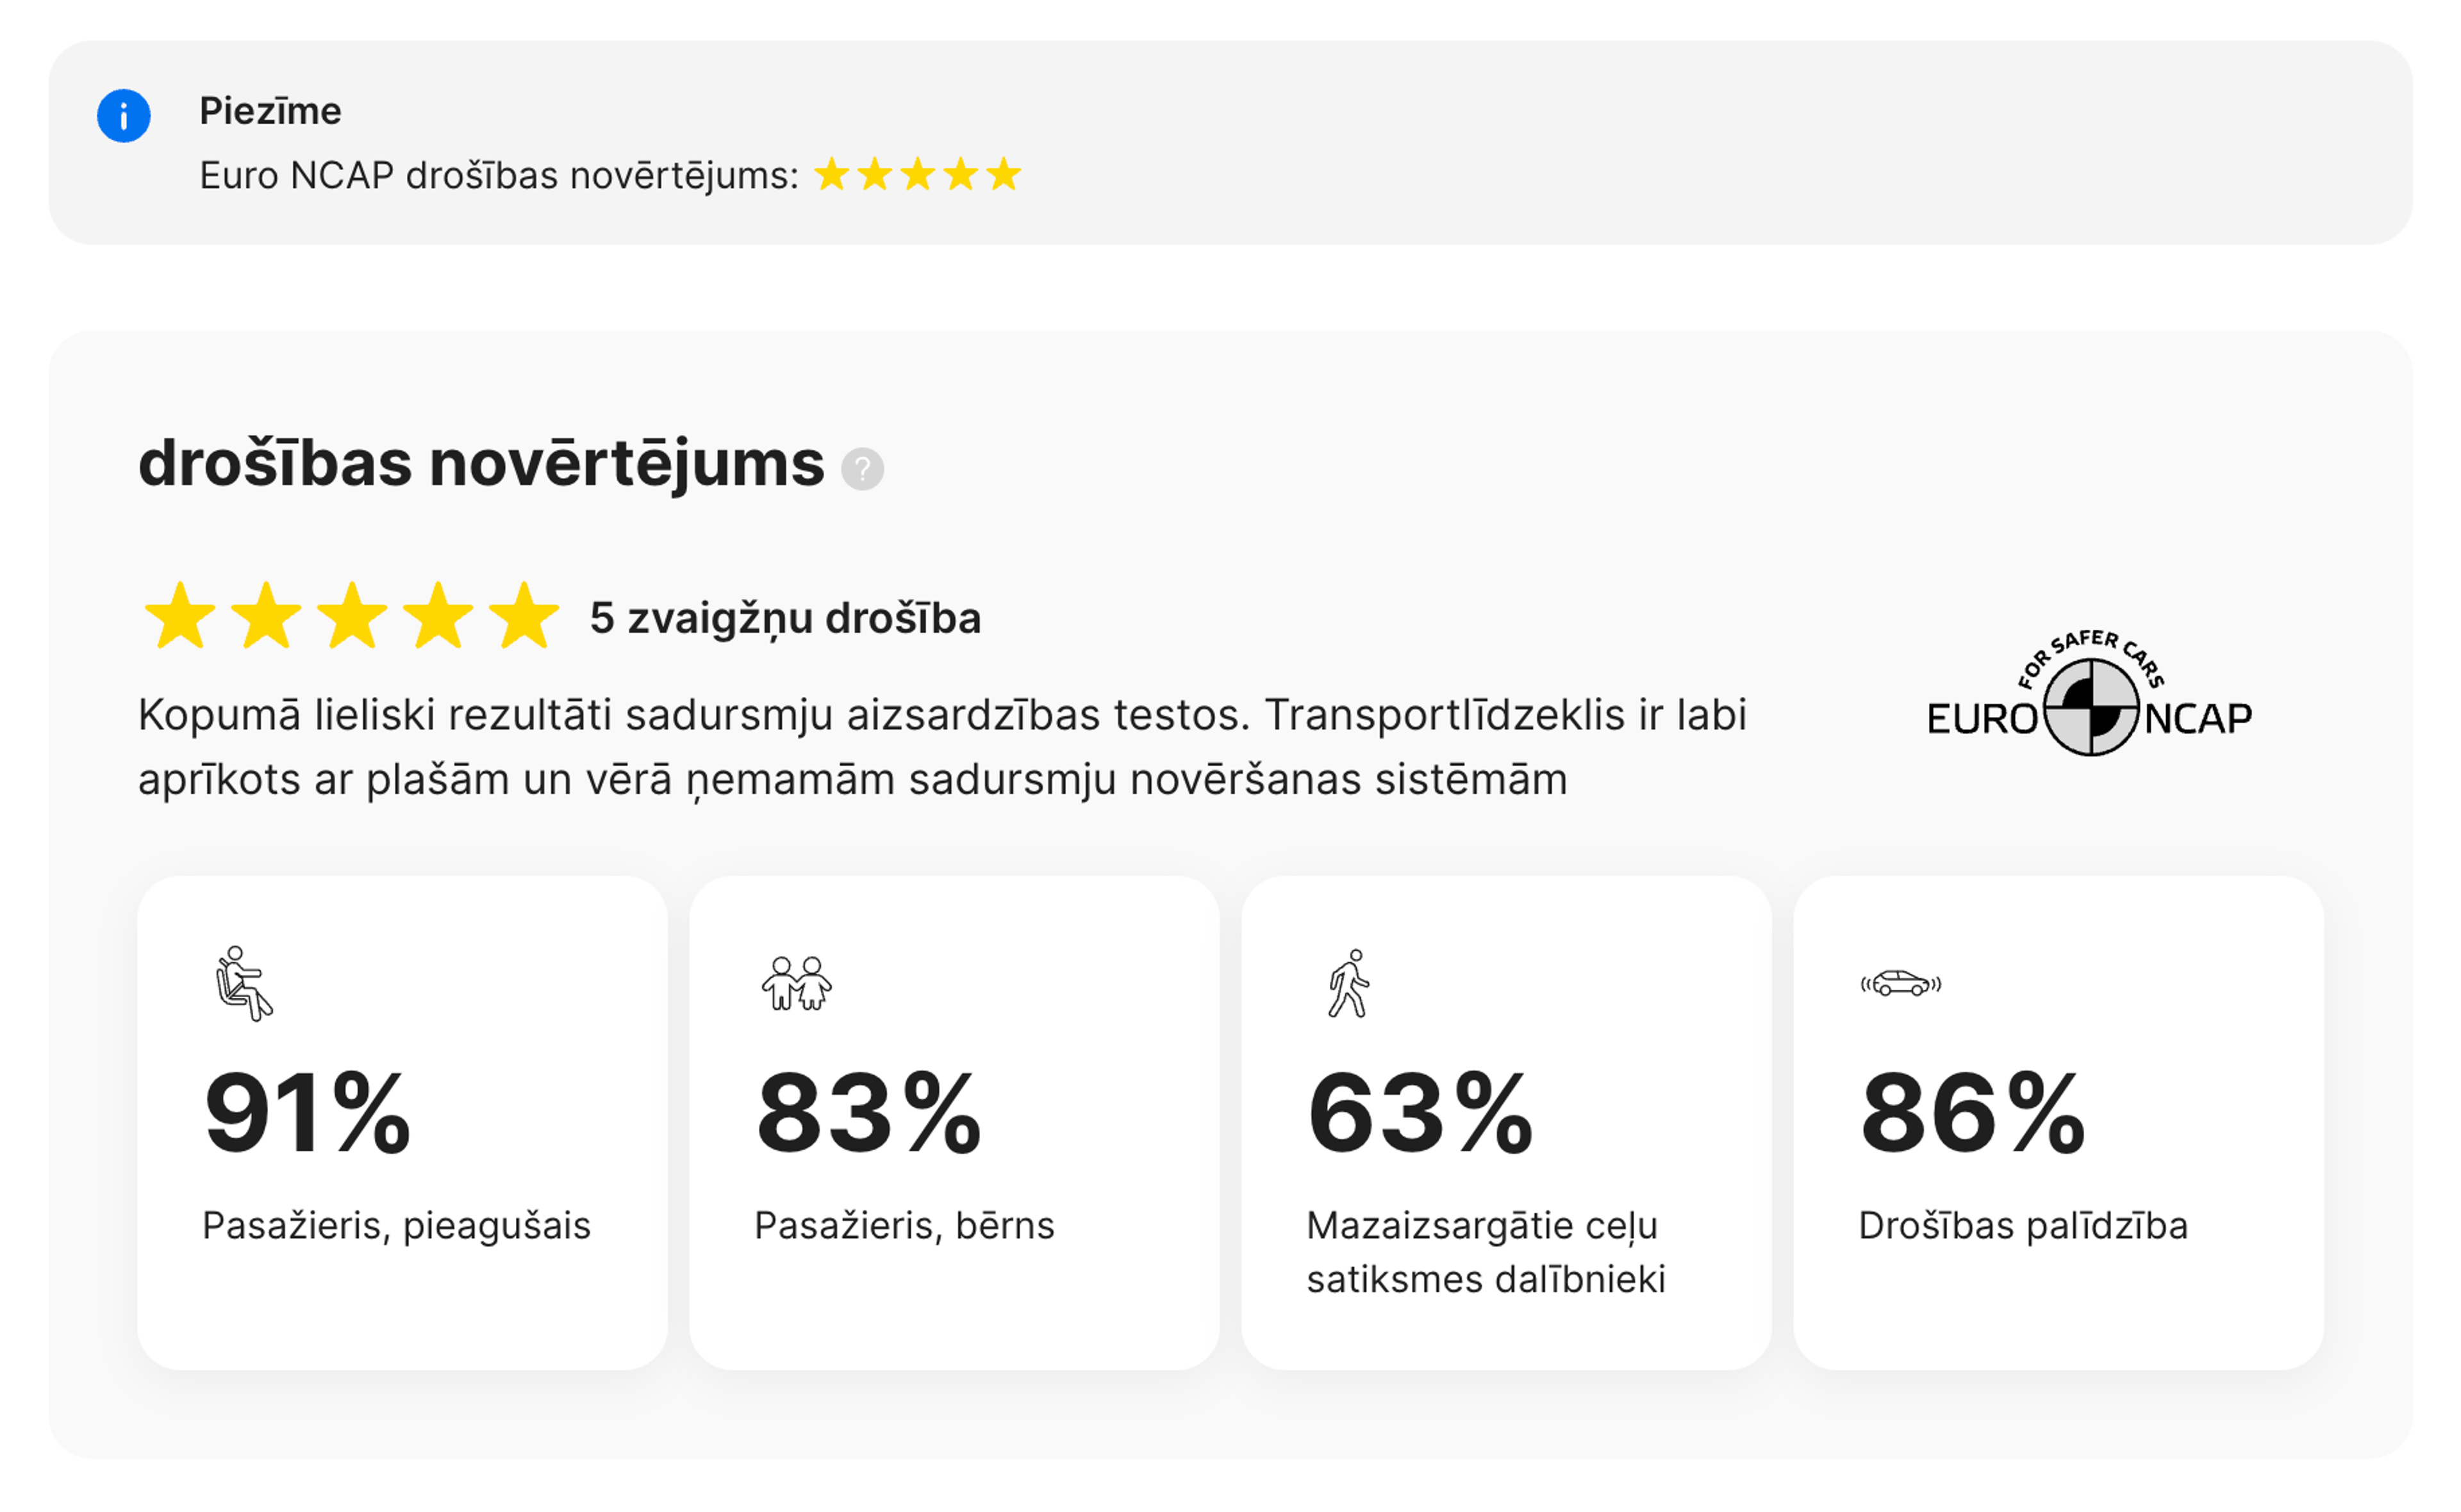Click the third large yellow rating star
Viewport: 2461px width, 1512px height.
[352, 616]
